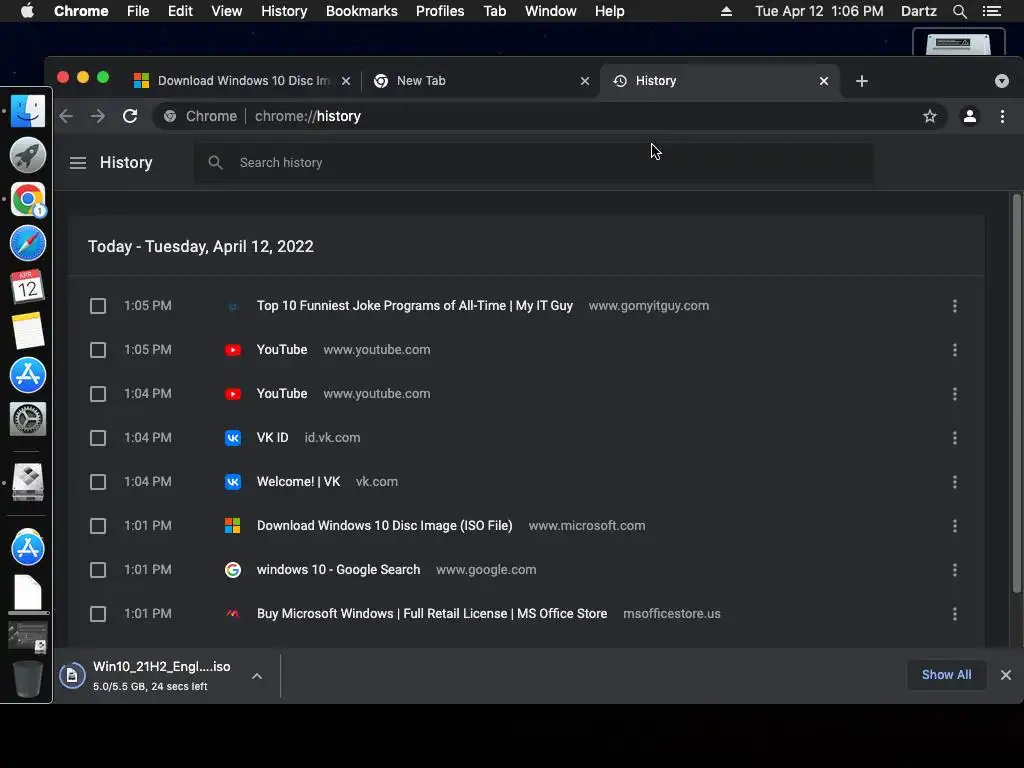Open the tab search dropdown arrow
The image size is (1024, 768).
(1001, 81)
